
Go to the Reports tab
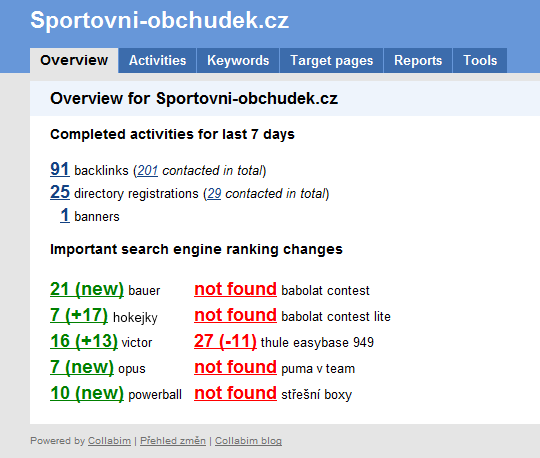(x=418, y=61)
